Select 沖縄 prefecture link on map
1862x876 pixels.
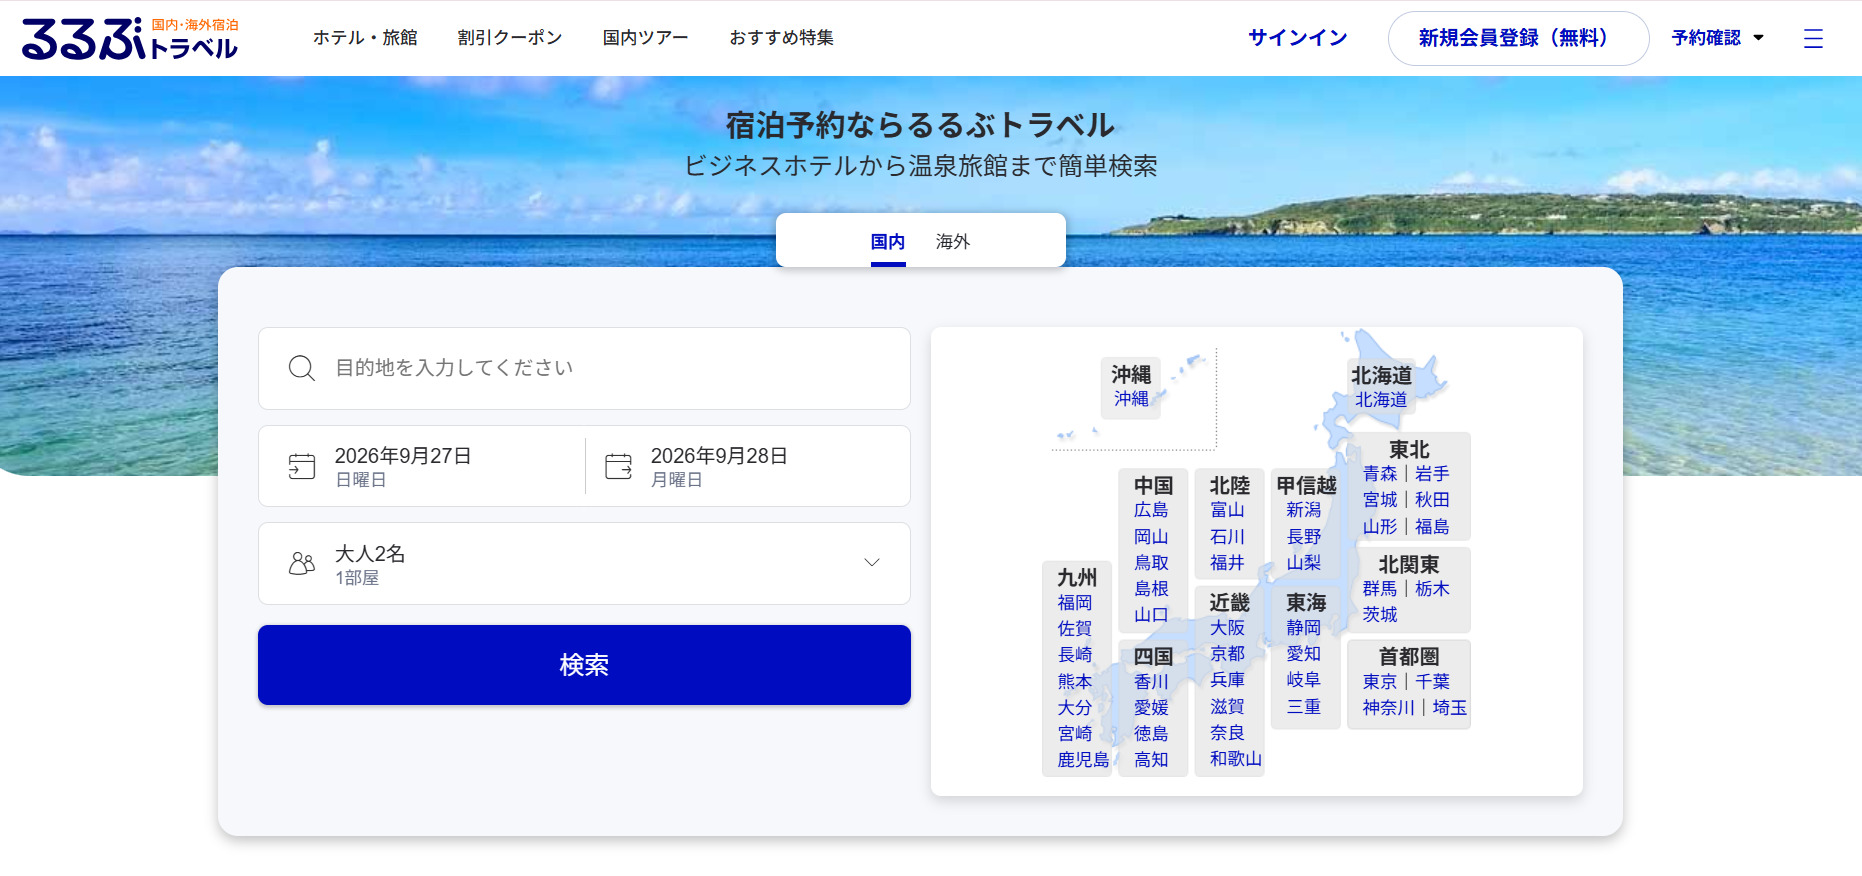point(1131,399)
